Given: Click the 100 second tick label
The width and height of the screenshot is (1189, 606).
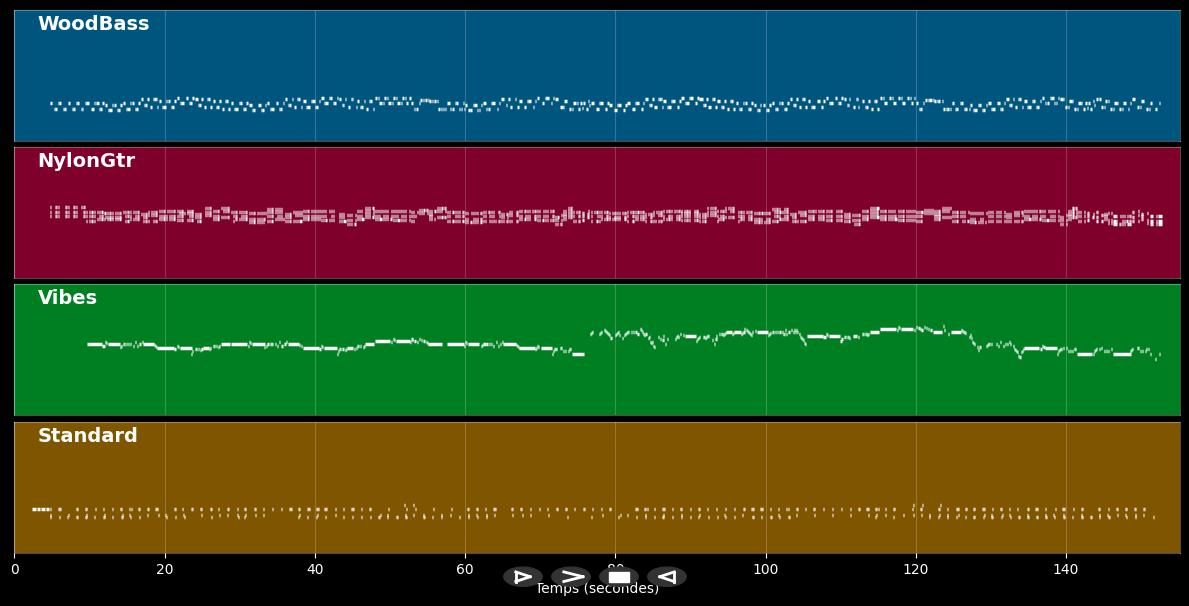Looking at the screenshot, I should [766, 570].
